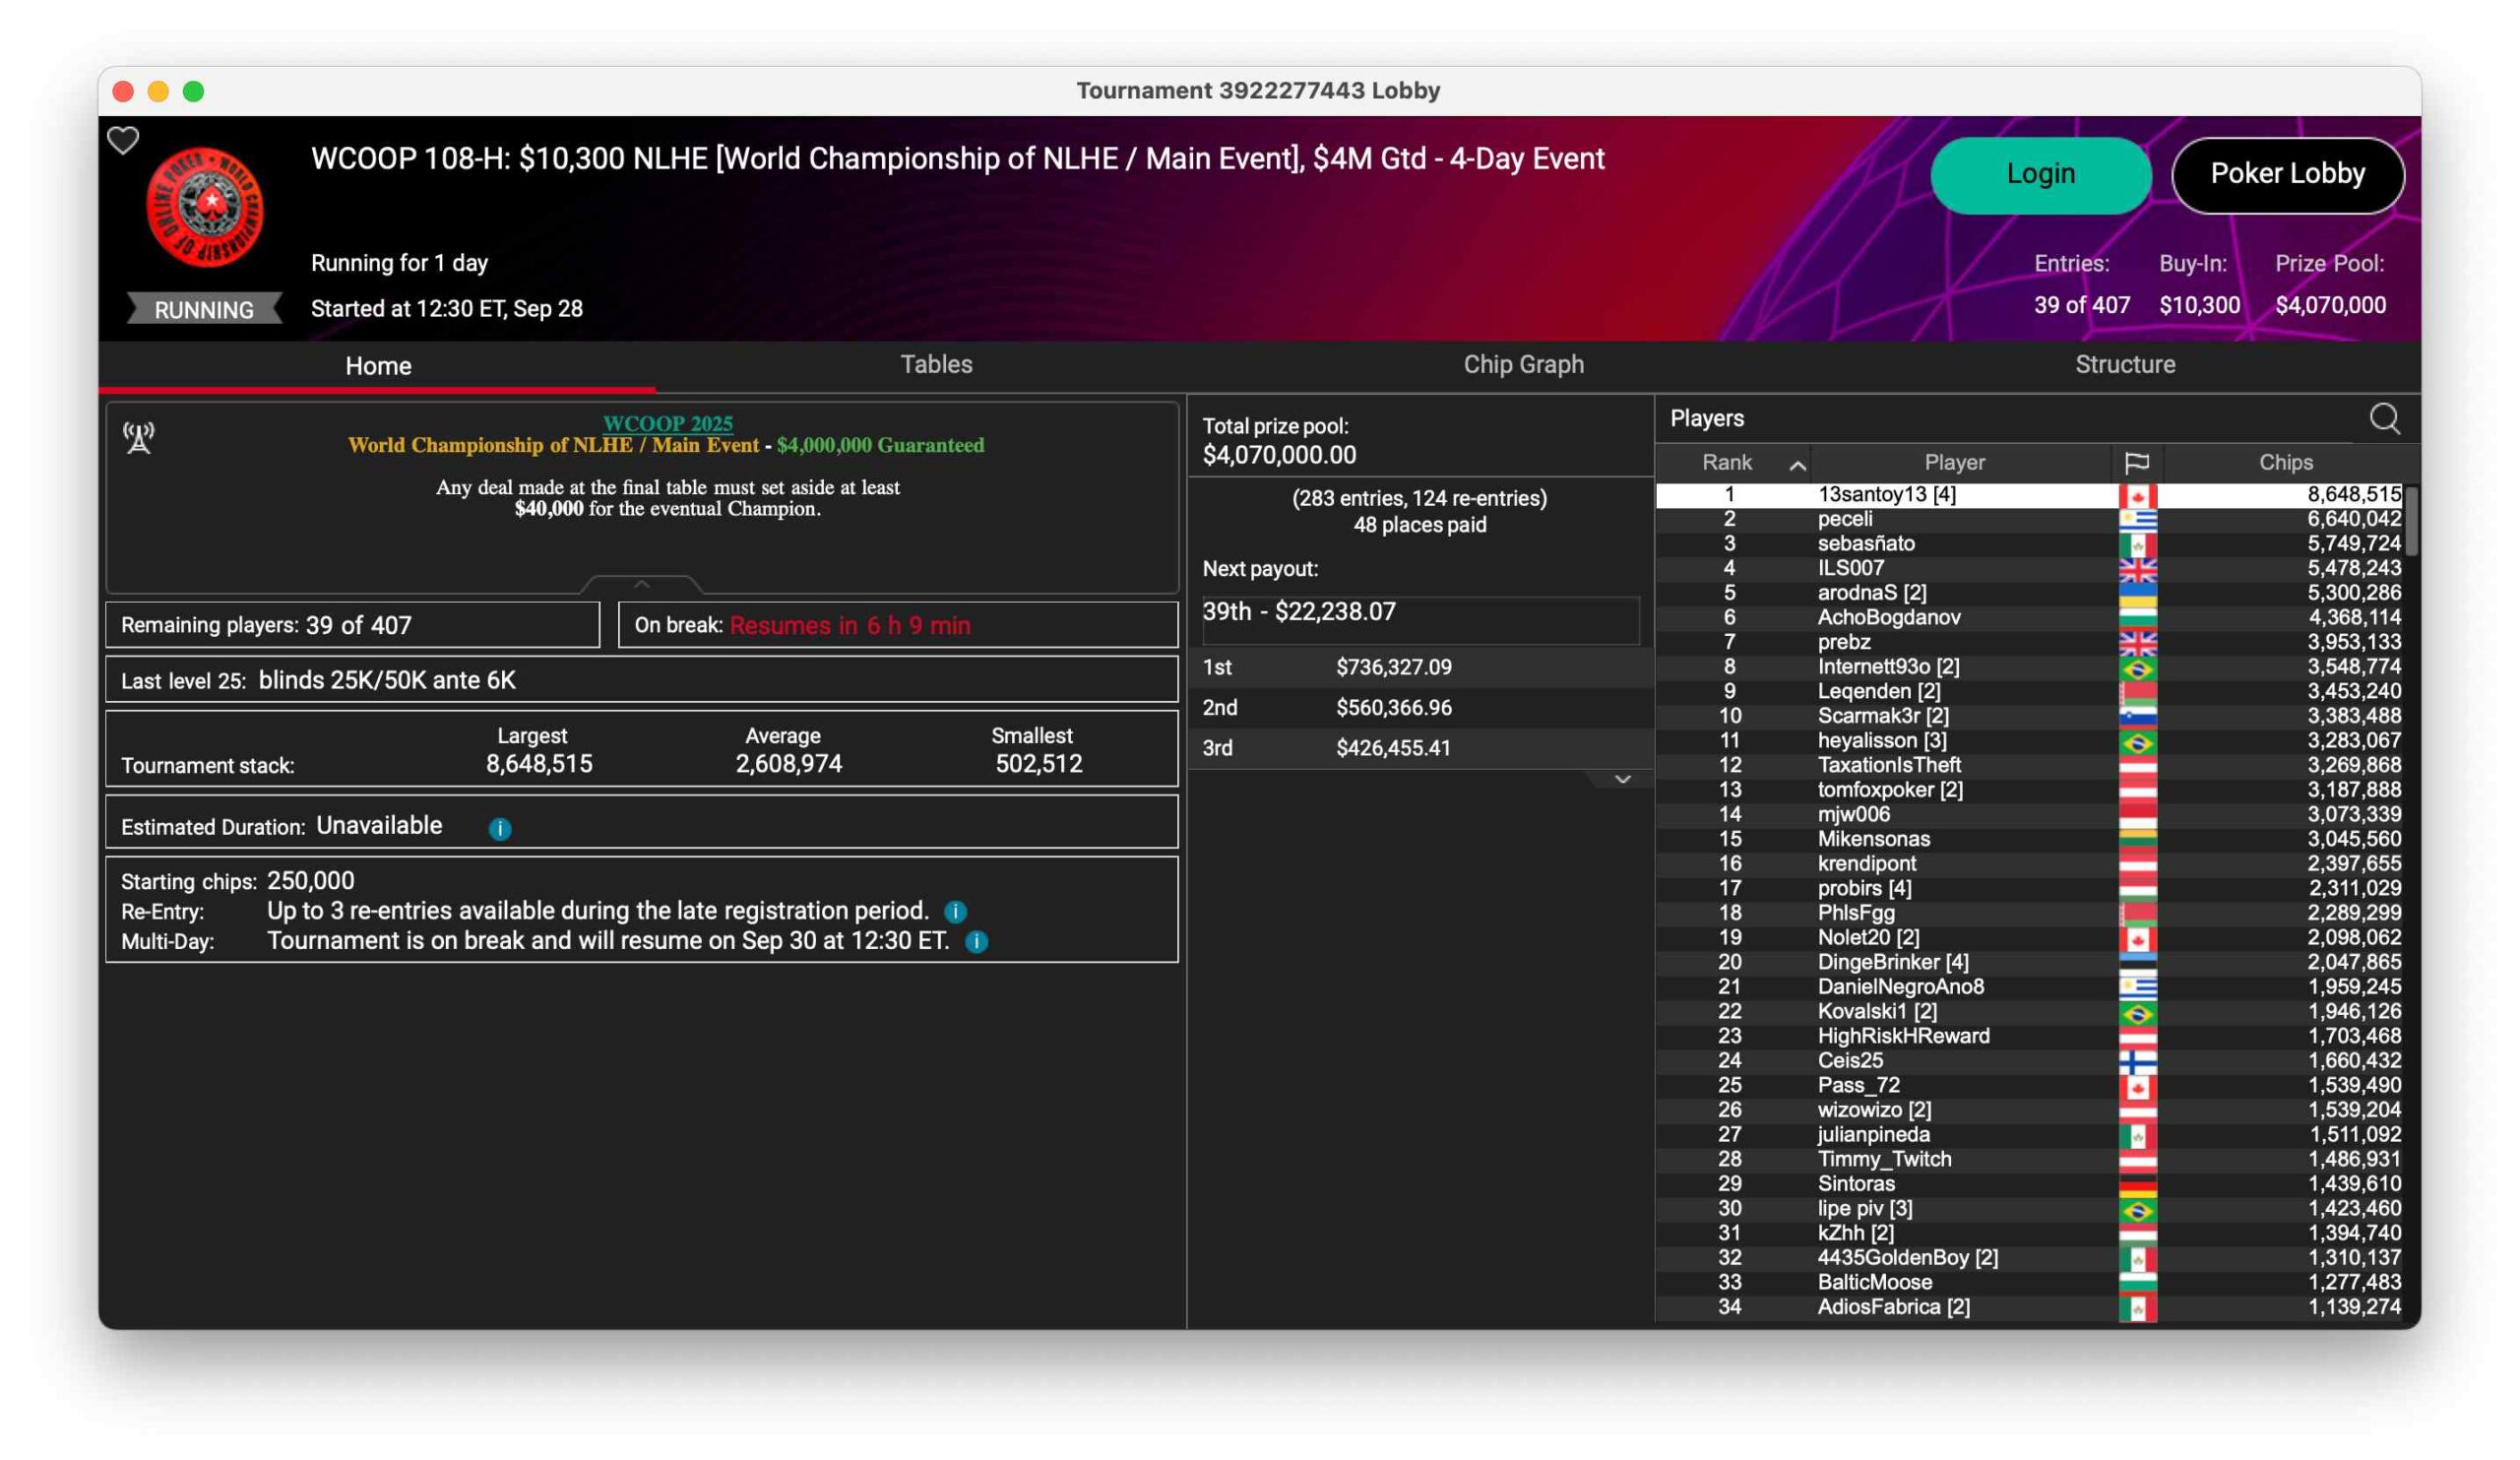Click the WCOOP tournament logo badge
This screenshot has height=1460, width=2520.
[205, 207]
